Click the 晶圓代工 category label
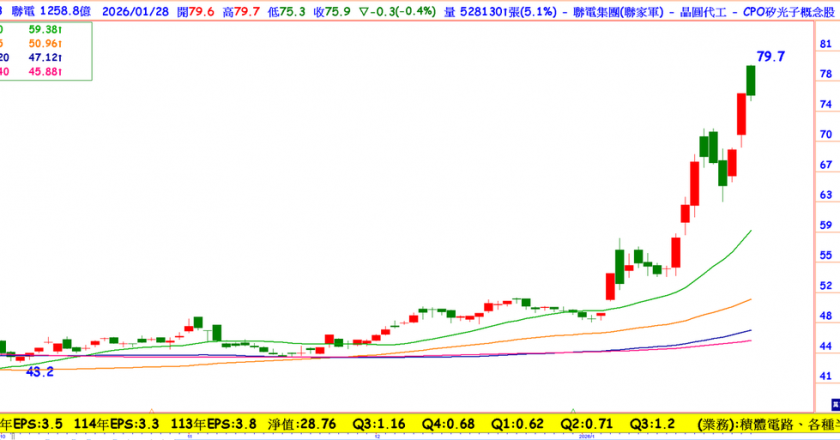The height and width of the screenshot is (440, 840). 703,11
